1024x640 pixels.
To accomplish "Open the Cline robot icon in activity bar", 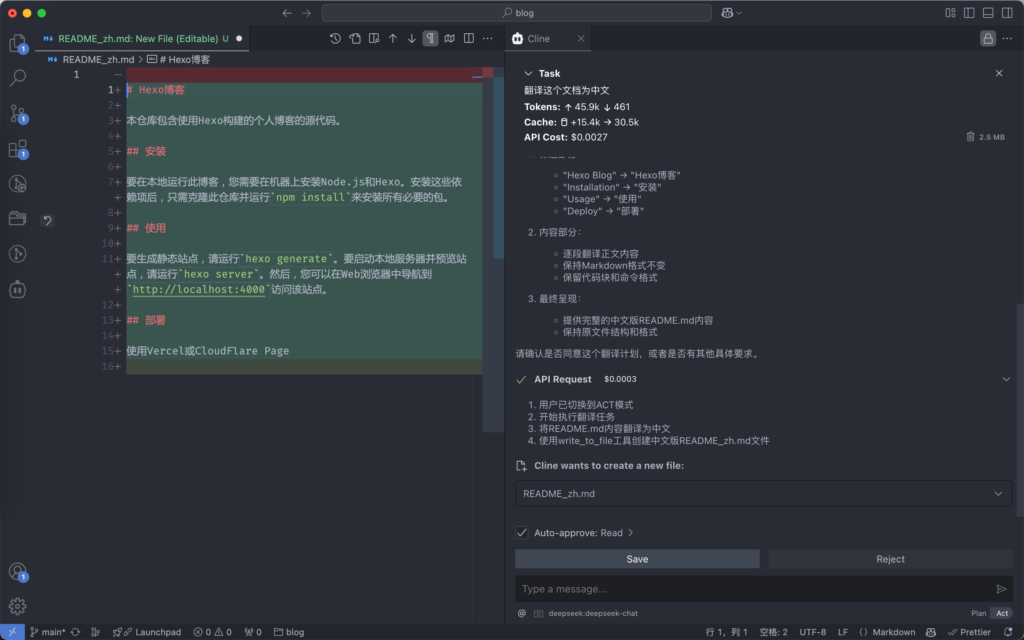I will [18, 289].
